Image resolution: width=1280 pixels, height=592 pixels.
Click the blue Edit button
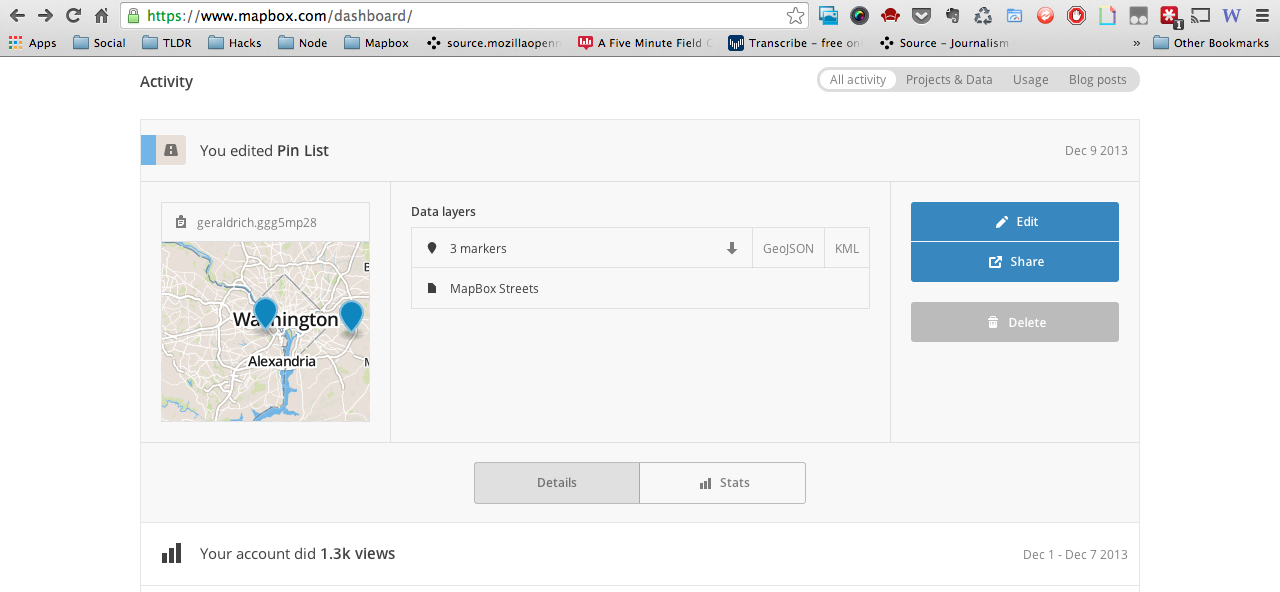coord(1015,222)
